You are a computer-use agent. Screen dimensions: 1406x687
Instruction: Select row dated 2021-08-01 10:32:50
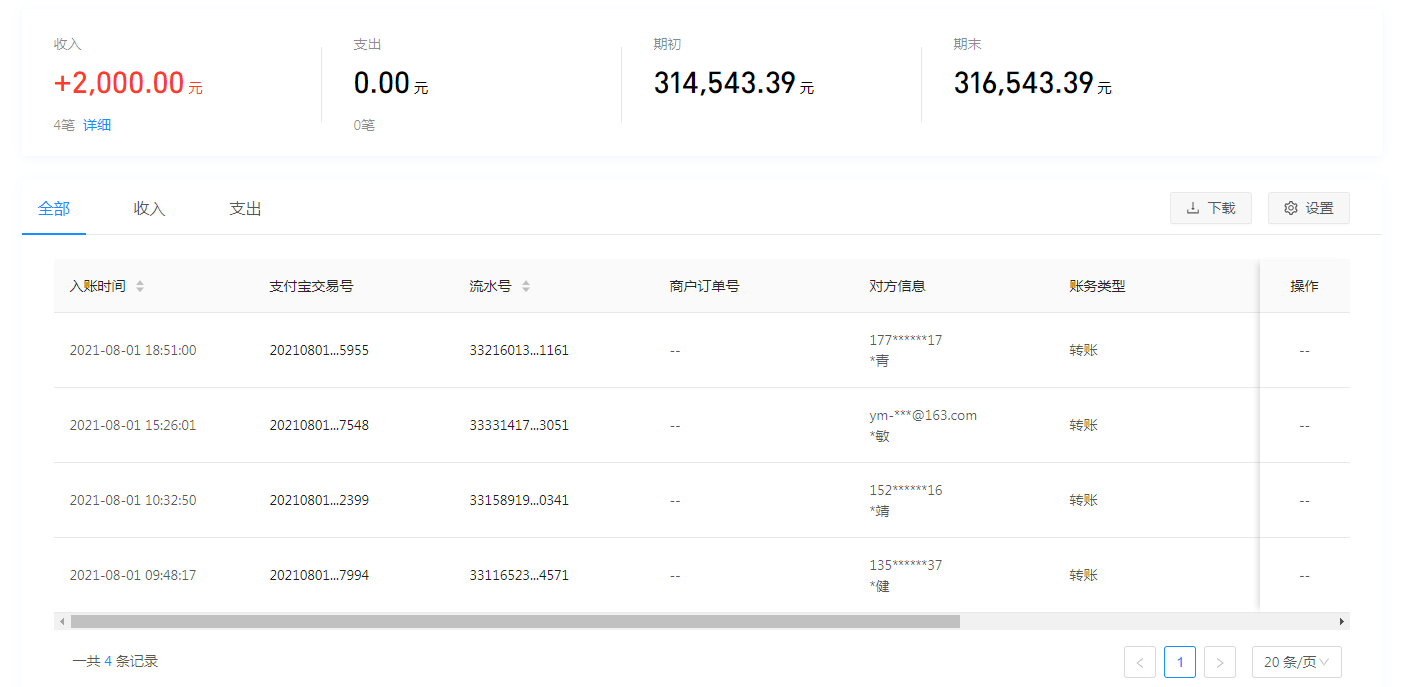133,500
